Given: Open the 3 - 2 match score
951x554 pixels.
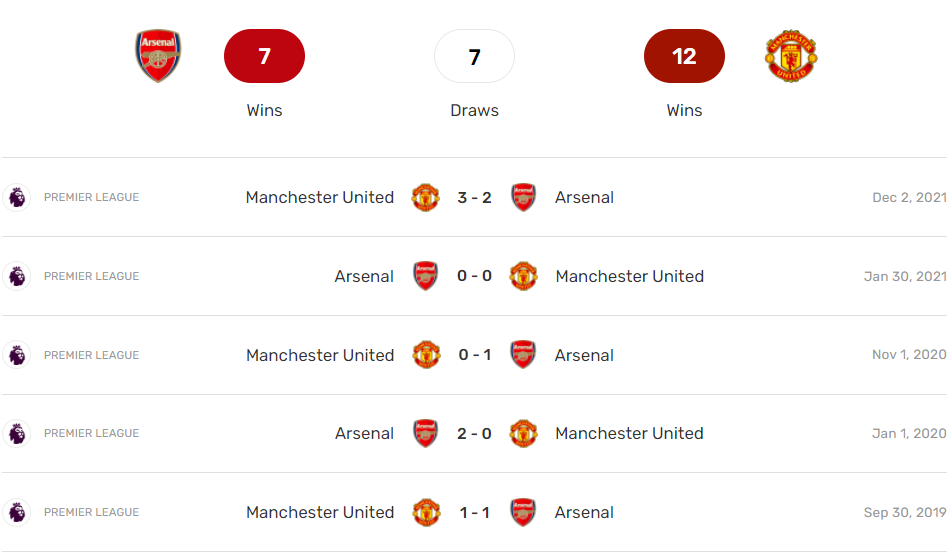Looking at the screenshot, I should (474, 197).
